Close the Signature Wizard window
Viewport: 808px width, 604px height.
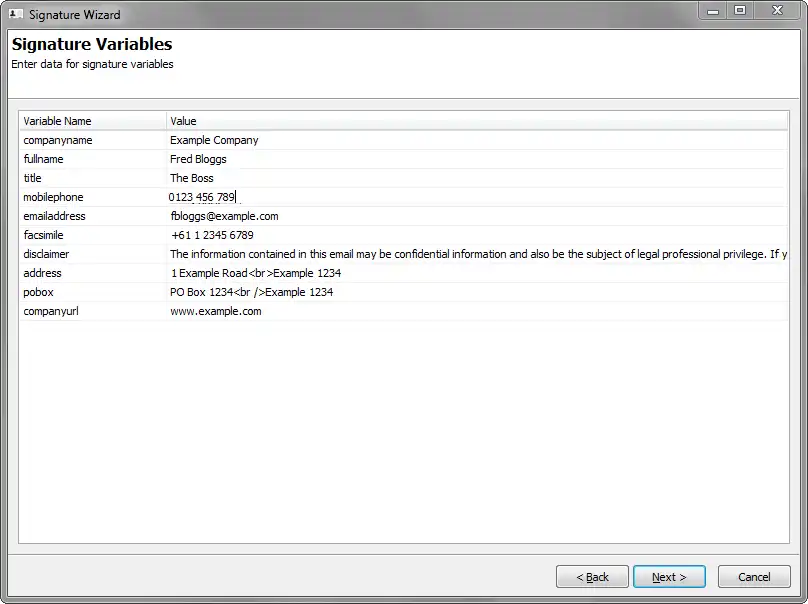777,11
